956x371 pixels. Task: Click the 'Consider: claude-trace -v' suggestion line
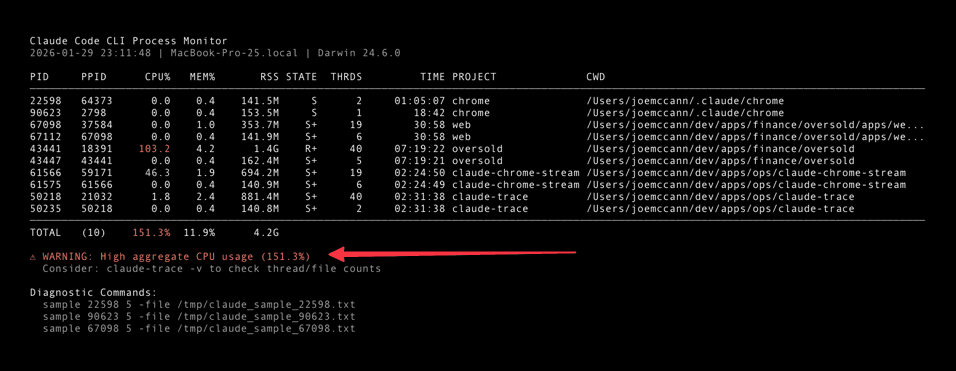tap(212, 269)
